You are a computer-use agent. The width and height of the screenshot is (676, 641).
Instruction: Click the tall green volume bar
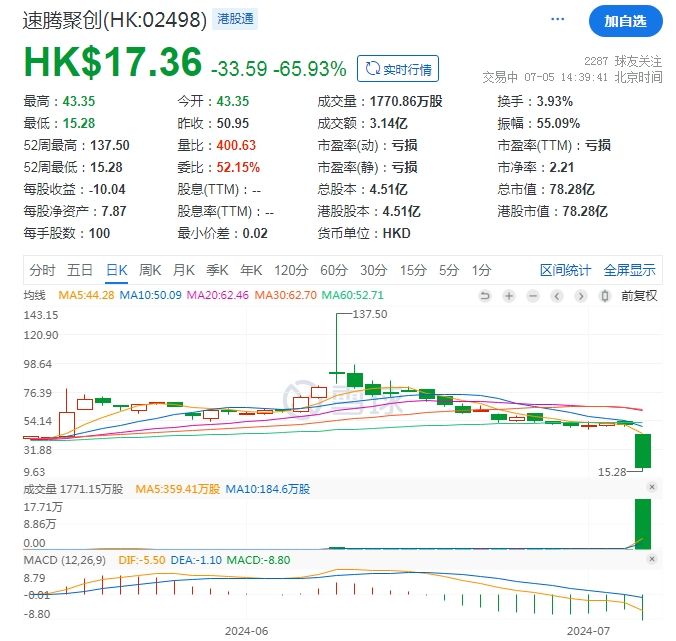(643, 524)
